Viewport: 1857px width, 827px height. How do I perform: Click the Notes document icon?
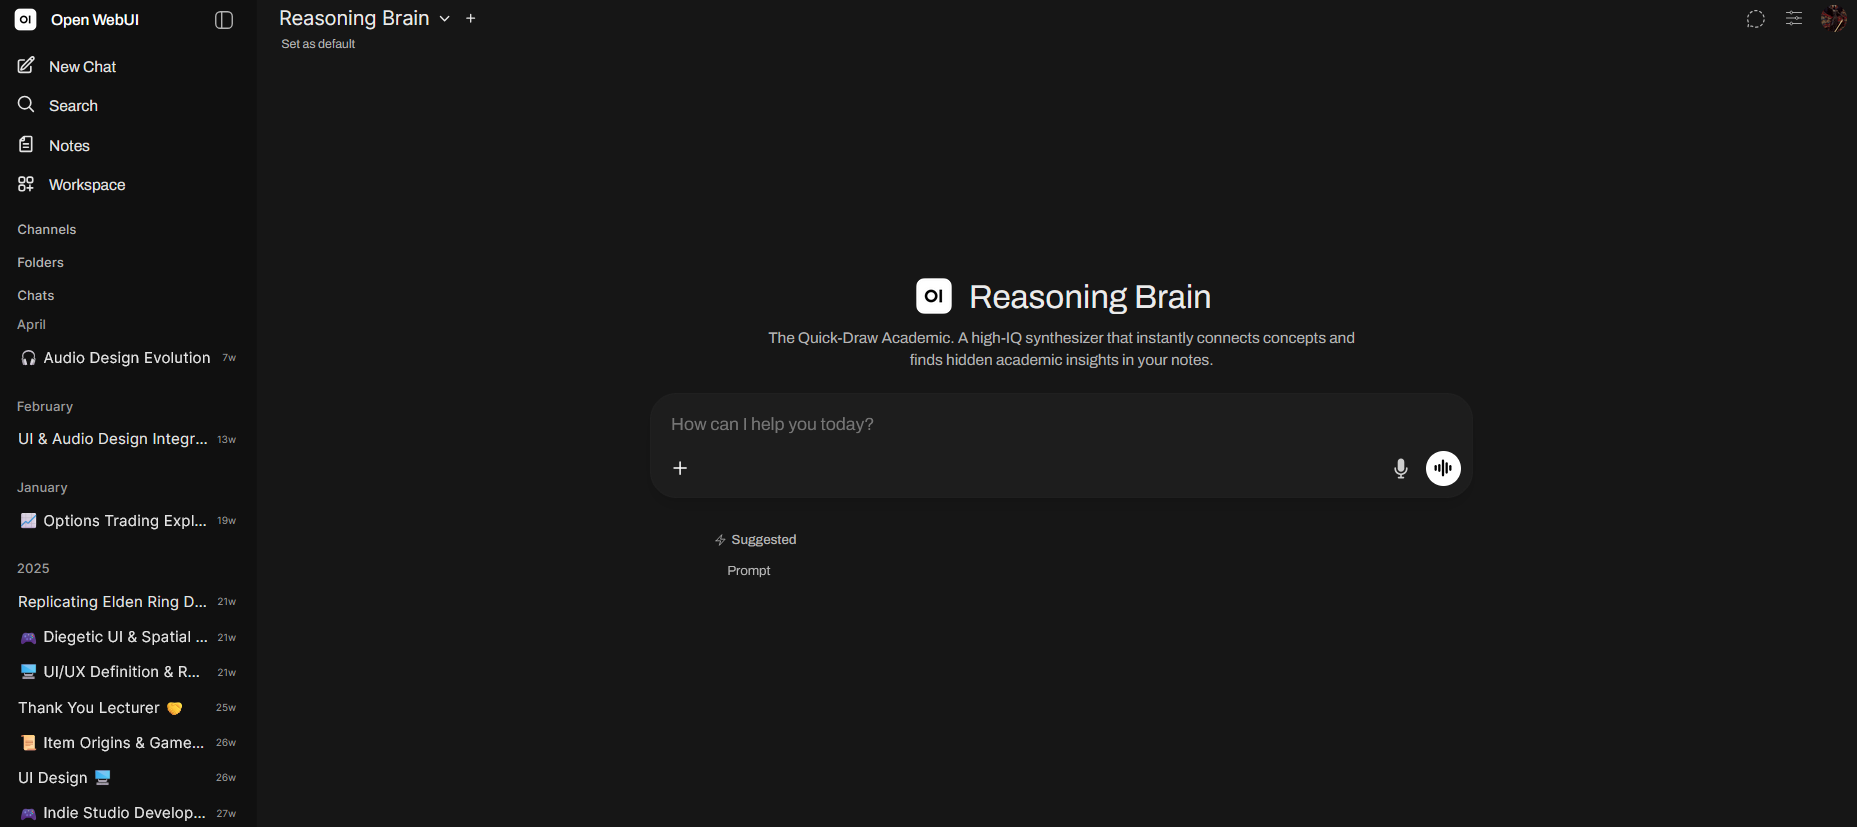[26, 144]
